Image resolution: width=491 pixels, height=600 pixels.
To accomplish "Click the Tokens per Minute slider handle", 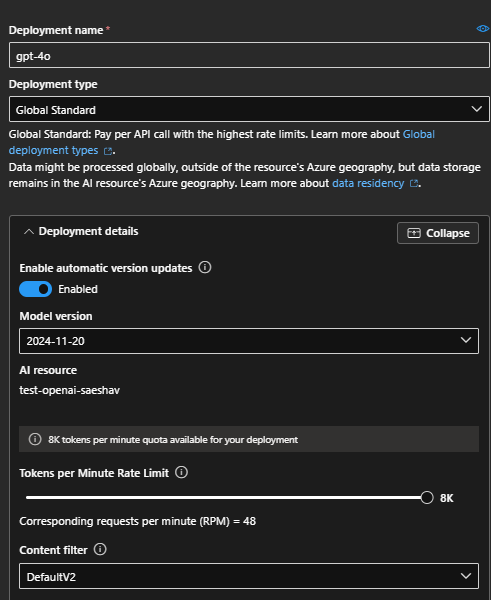I will point(427,497).
